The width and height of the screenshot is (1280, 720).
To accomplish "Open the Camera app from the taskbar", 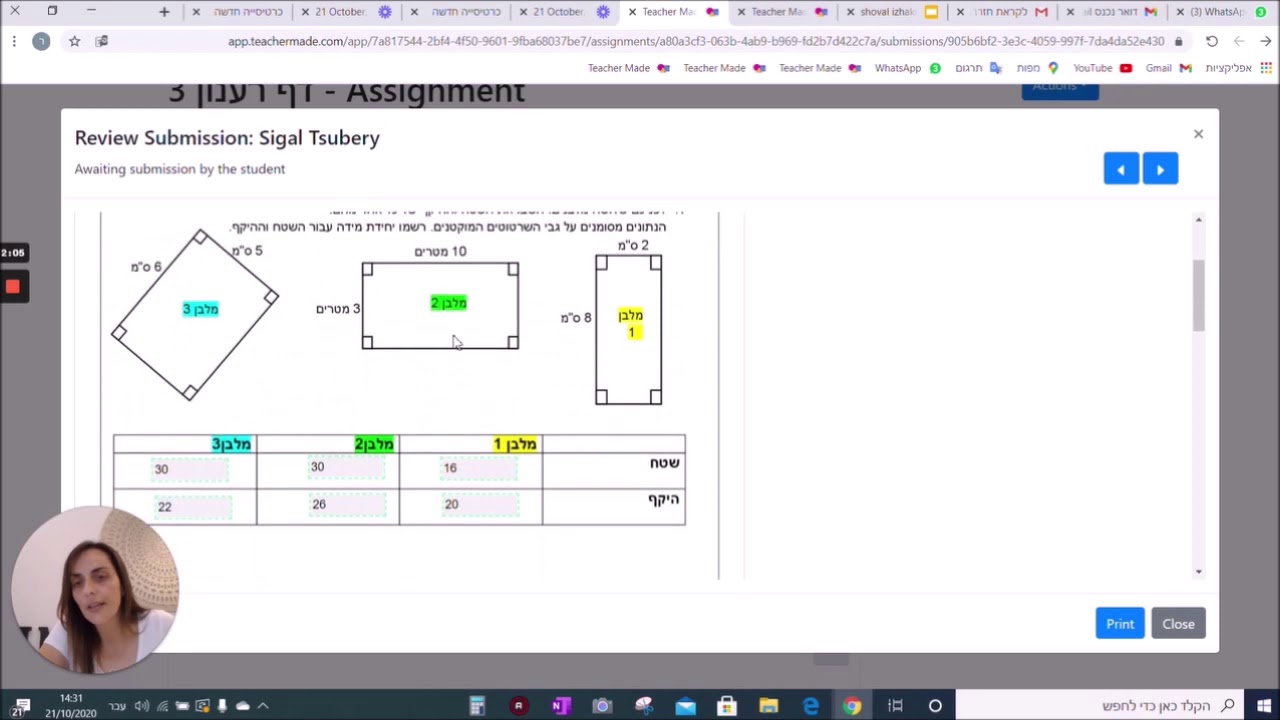I will 602,706.
